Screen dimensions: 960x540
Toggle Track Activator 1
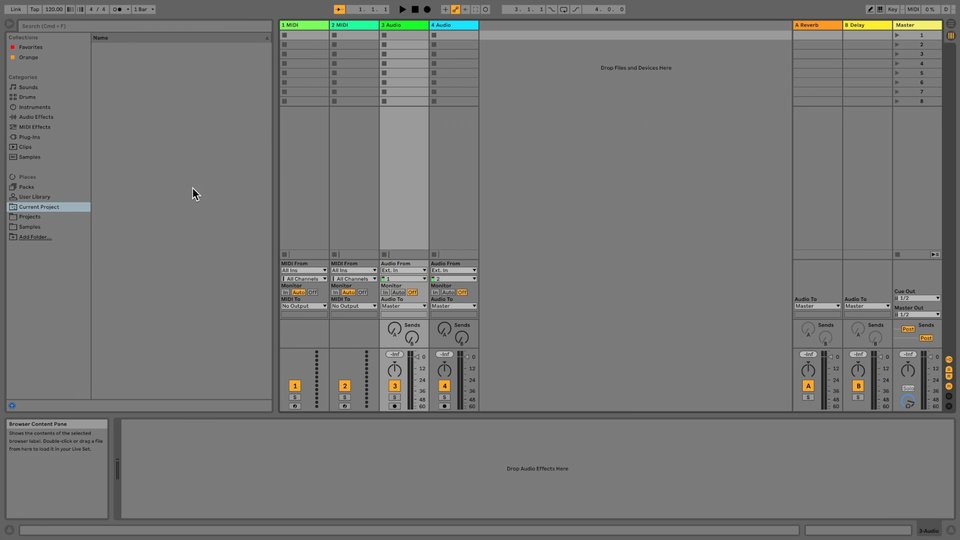(294, 386)
